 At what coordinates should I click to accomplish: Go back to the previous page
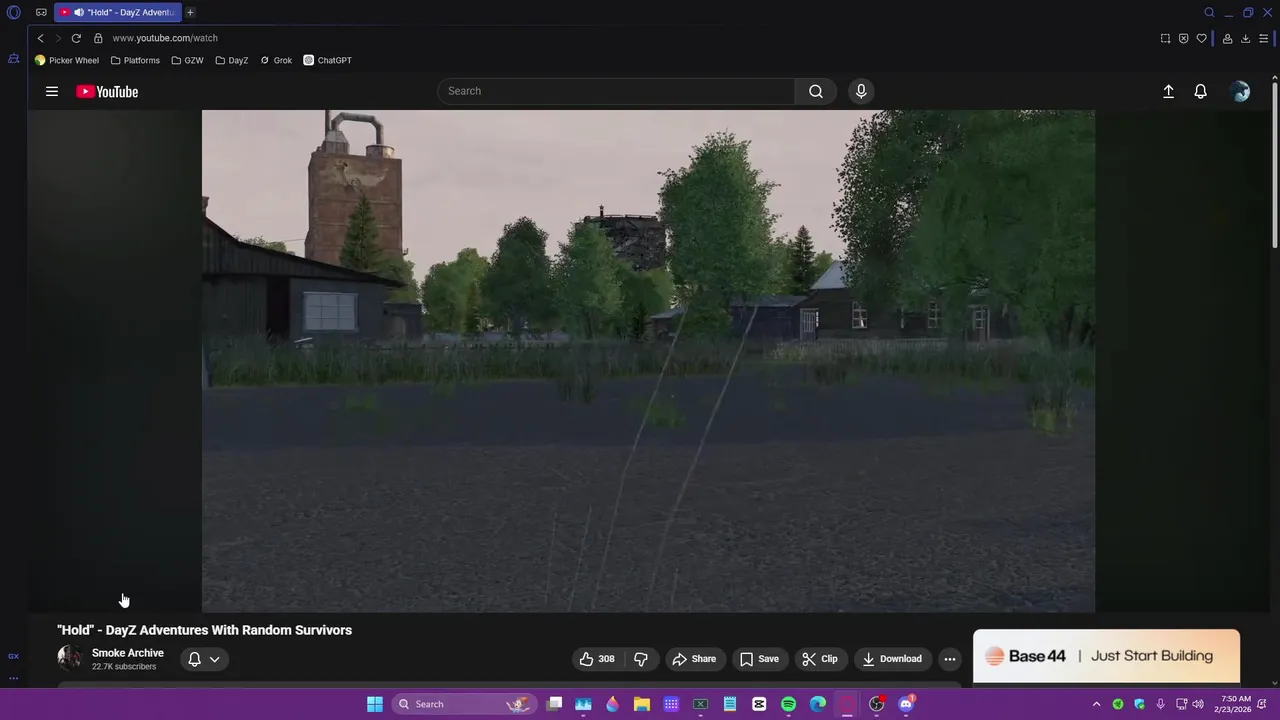40,38
